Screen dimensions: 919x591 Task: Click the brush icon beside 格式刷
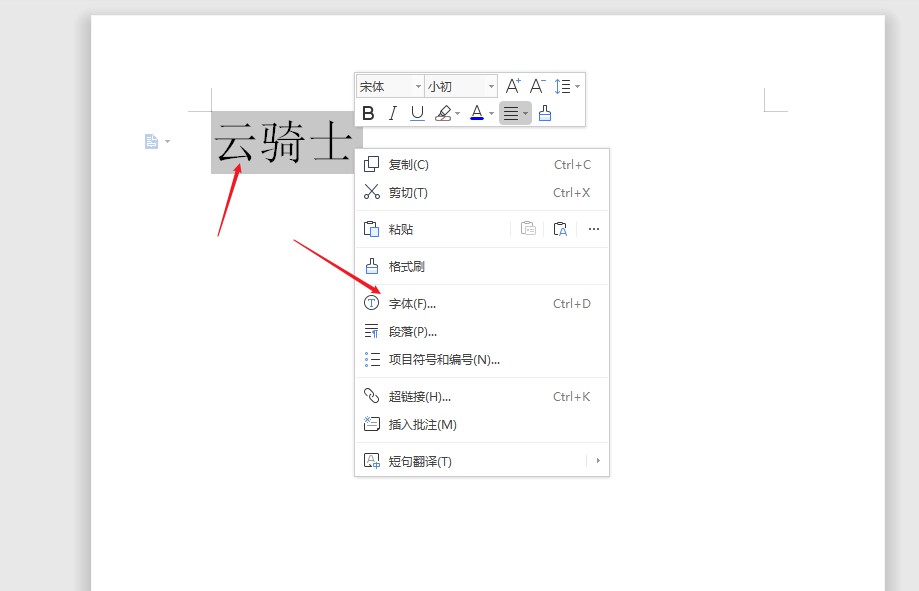(x=372, y=266)
